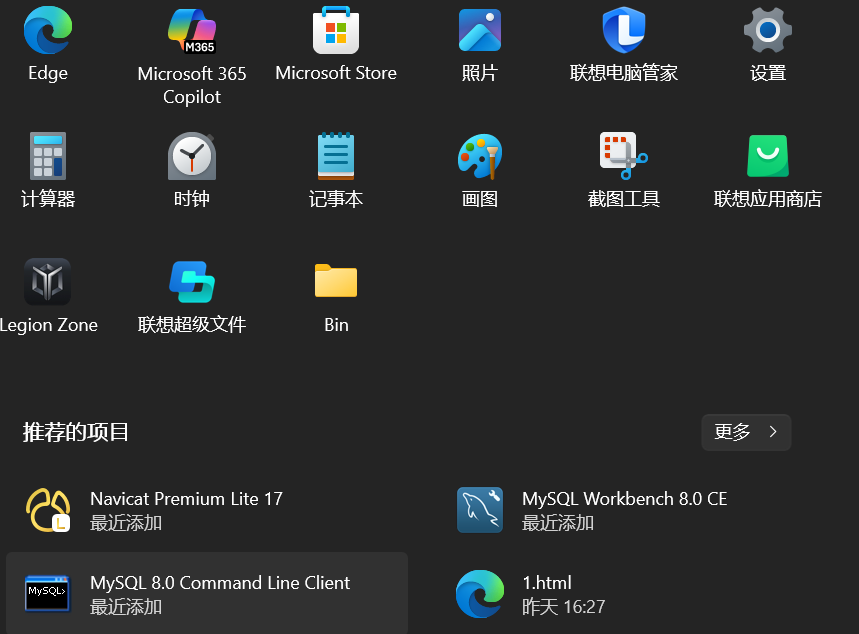Open the 记事本 notepad icon
This screenshot has width=859, height=634.
(336, 156)
